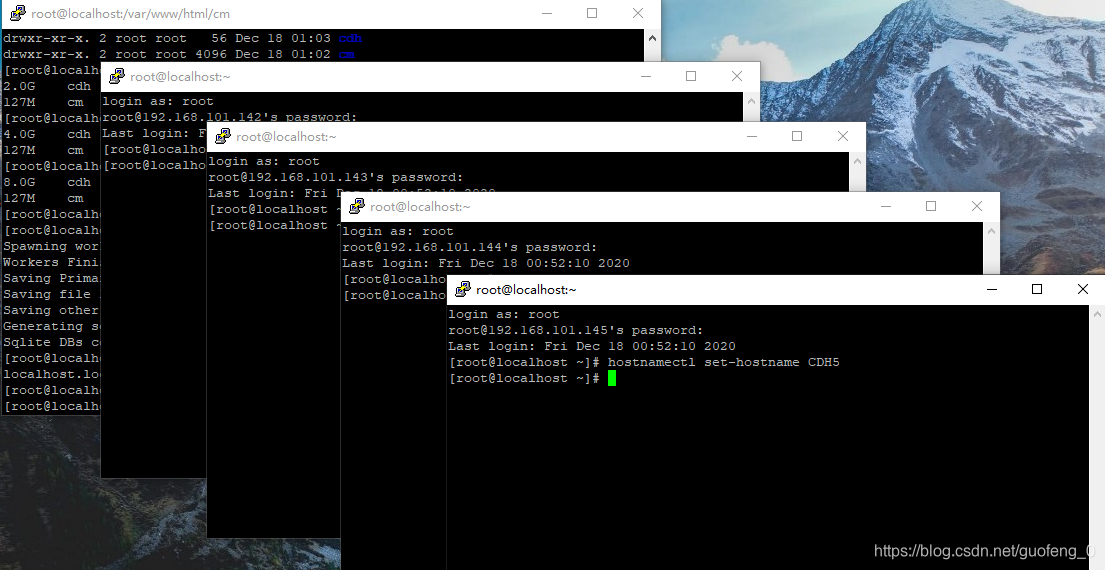Click blue 'cdh' directory name in listing

(350, 38)
